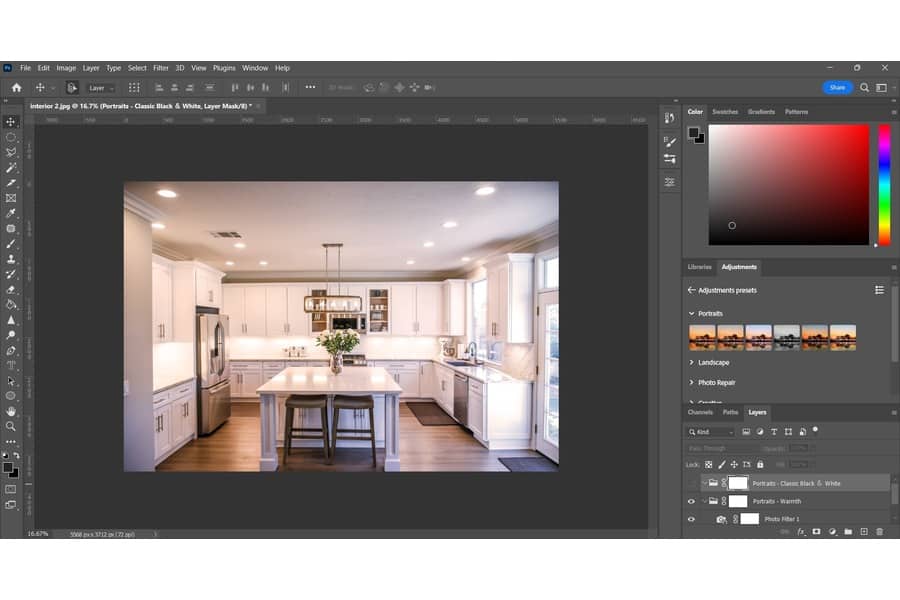900x600 pixels.
Task: Click the delete layer trash icon
Action: (879, 532)
